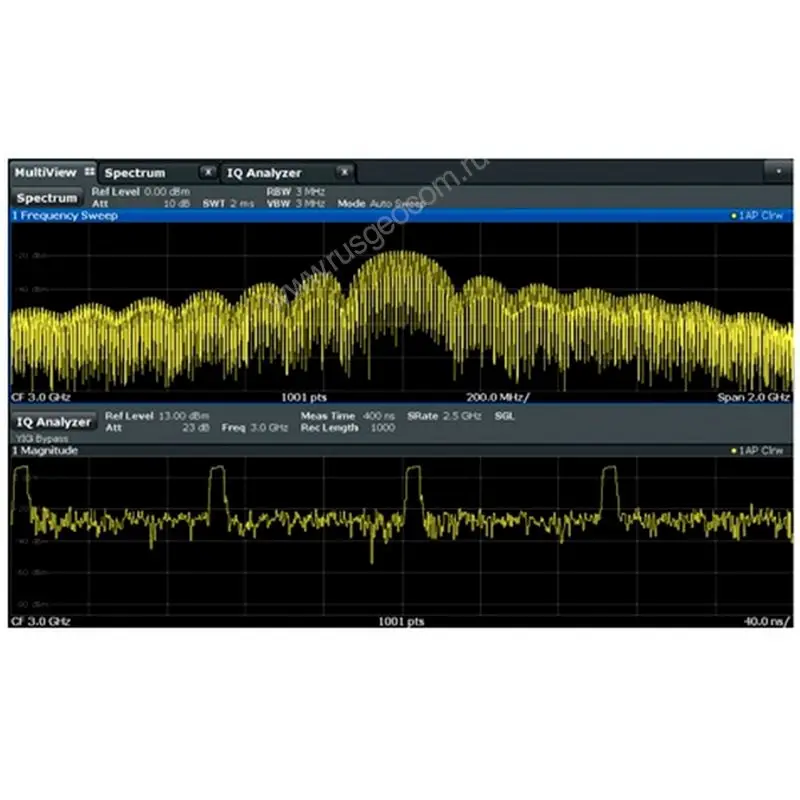Close the IQ Analyzer tab
Image resolution: width=800 pixels, height=800 pixels.
[343, 172]
